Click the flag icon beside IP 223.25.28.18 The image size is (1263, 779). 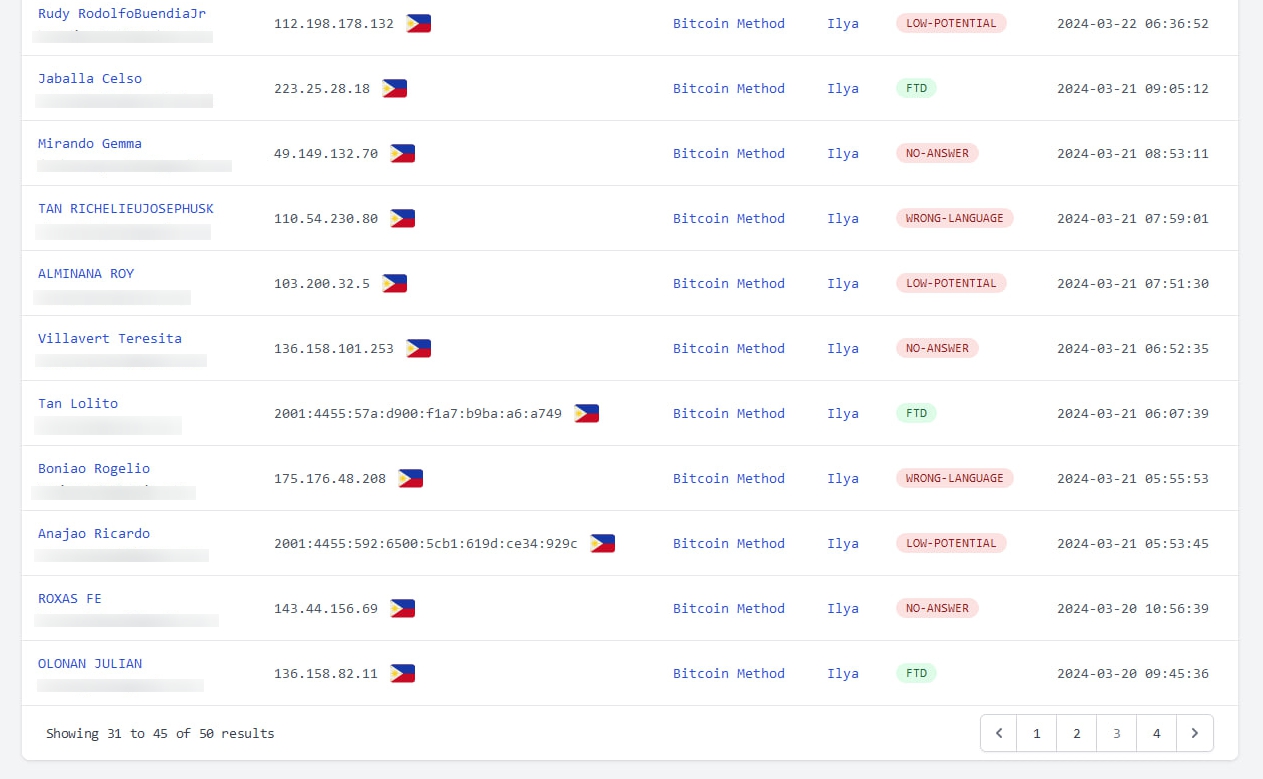(394, 88)
